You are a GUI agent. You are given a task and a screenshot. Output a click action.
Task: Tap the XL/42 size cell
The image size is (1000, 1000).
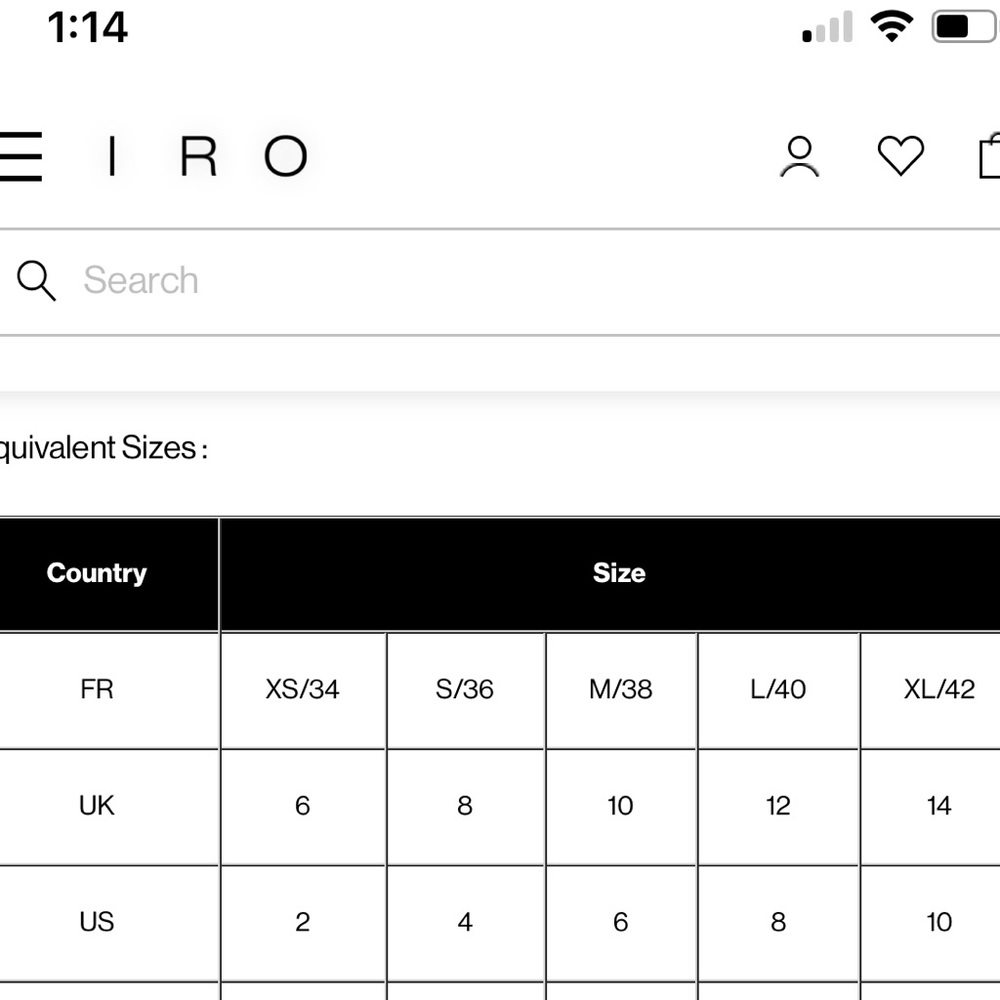[931, 690]
